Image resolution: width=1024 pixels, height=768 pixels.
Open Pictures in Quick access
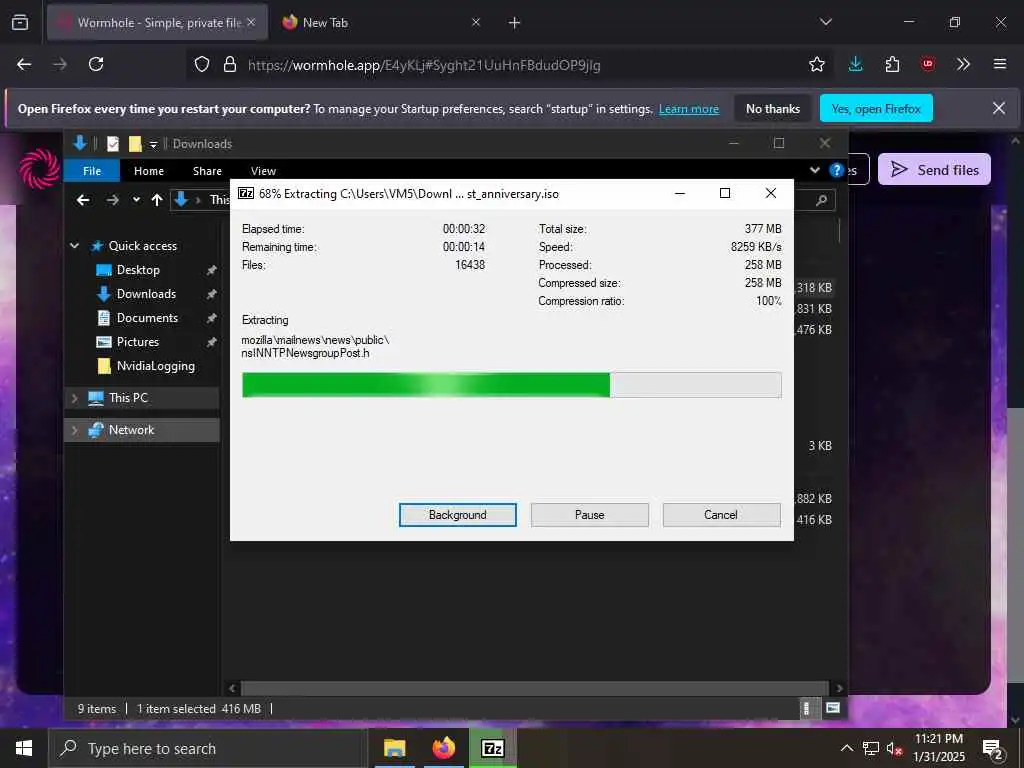(137, 342)
